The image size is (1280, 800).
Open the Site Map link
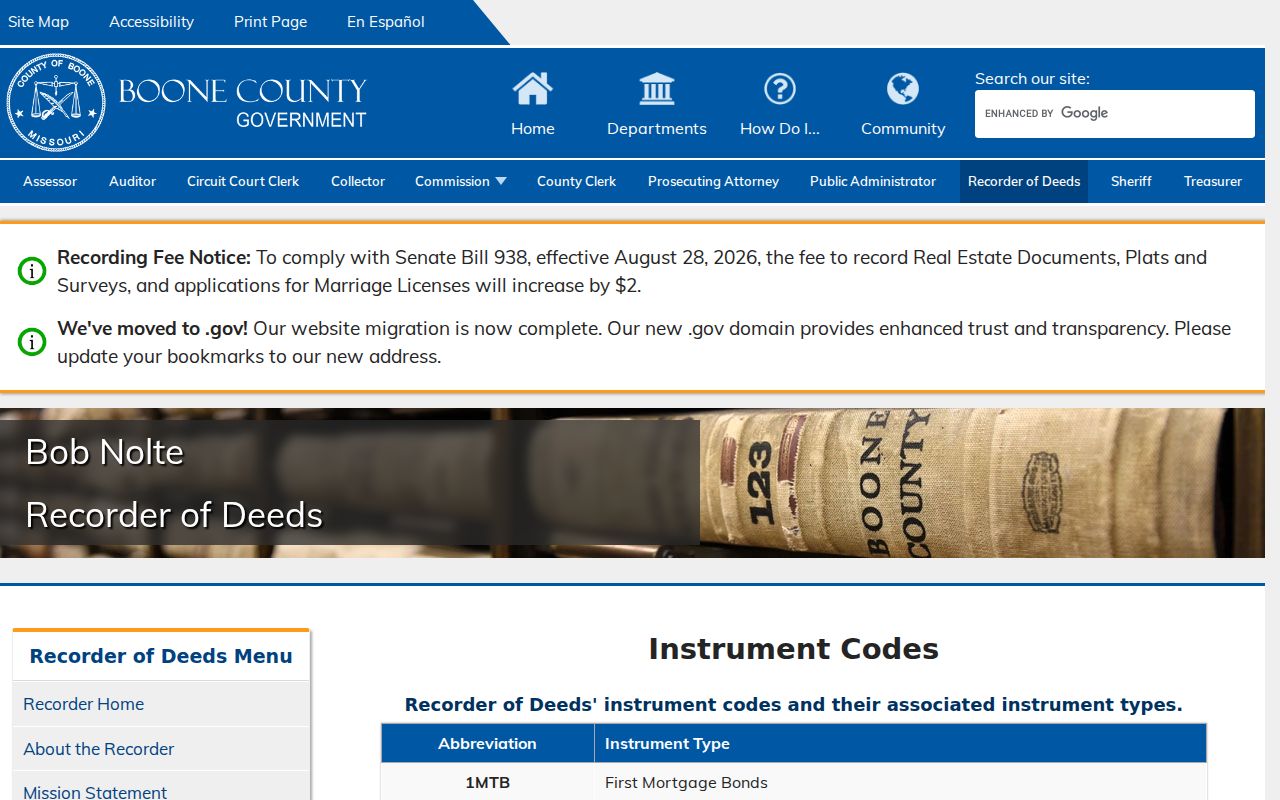pos(38,22)
